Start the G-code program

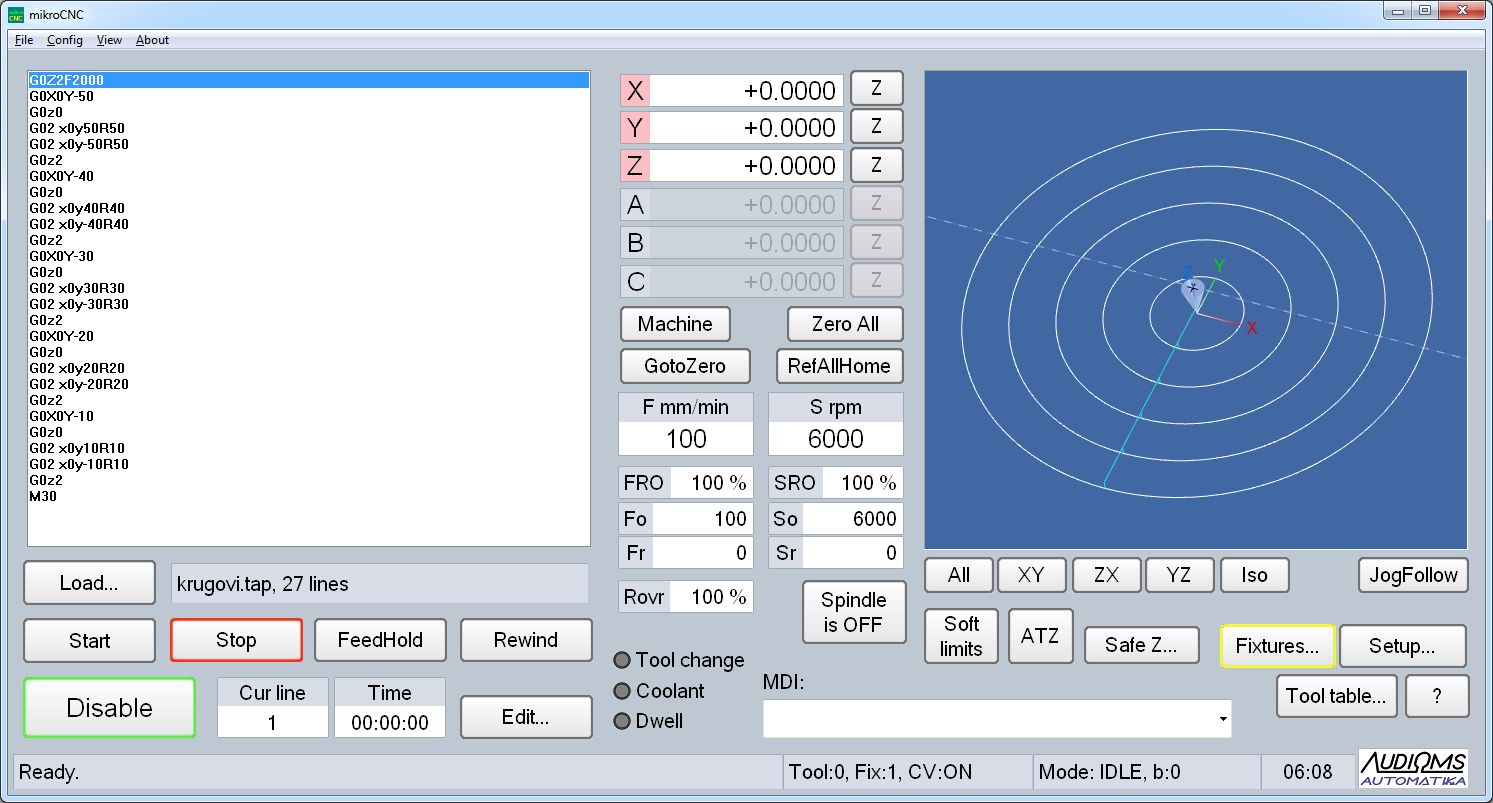pyautogui.click(x=89, y=640)
